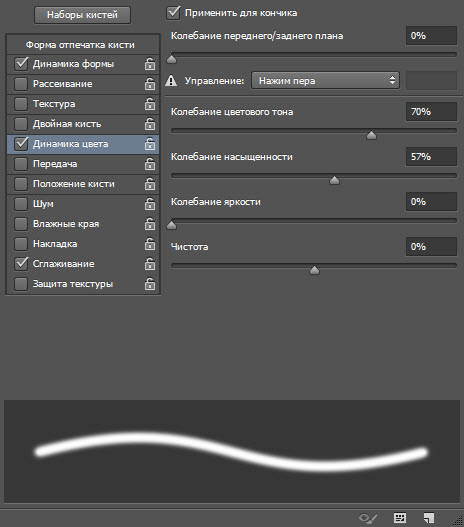Viewport: 464px width, 527px height.
Task: Select Положение кисти in the list
Action: tap(83, 184)
